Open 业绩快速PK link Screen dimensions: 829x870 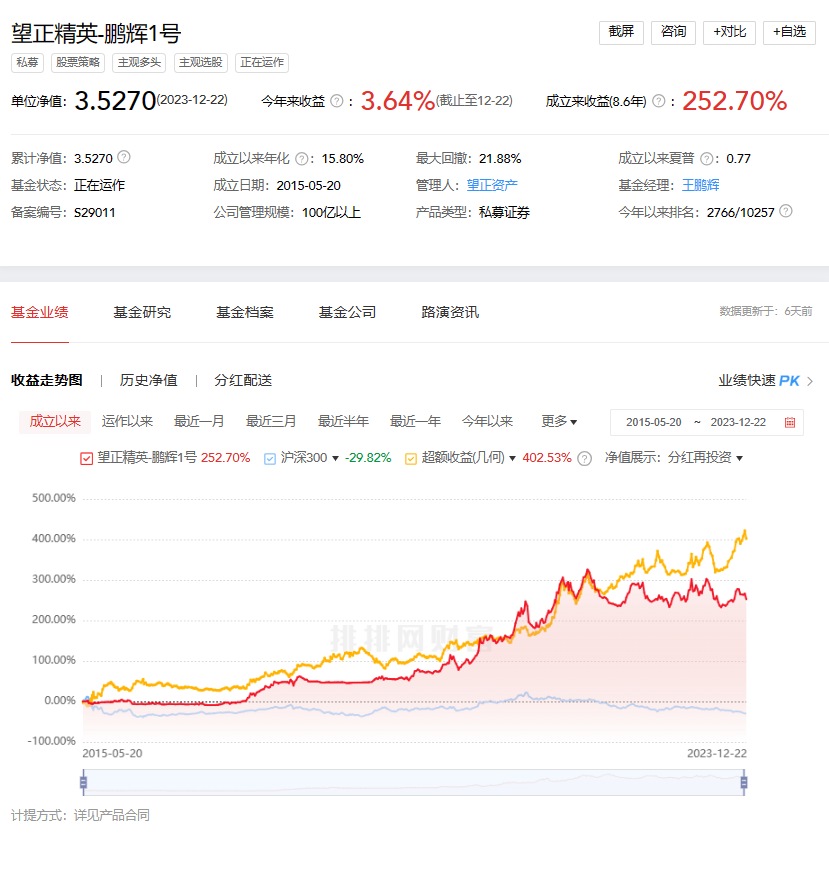[x=759, y=381]
